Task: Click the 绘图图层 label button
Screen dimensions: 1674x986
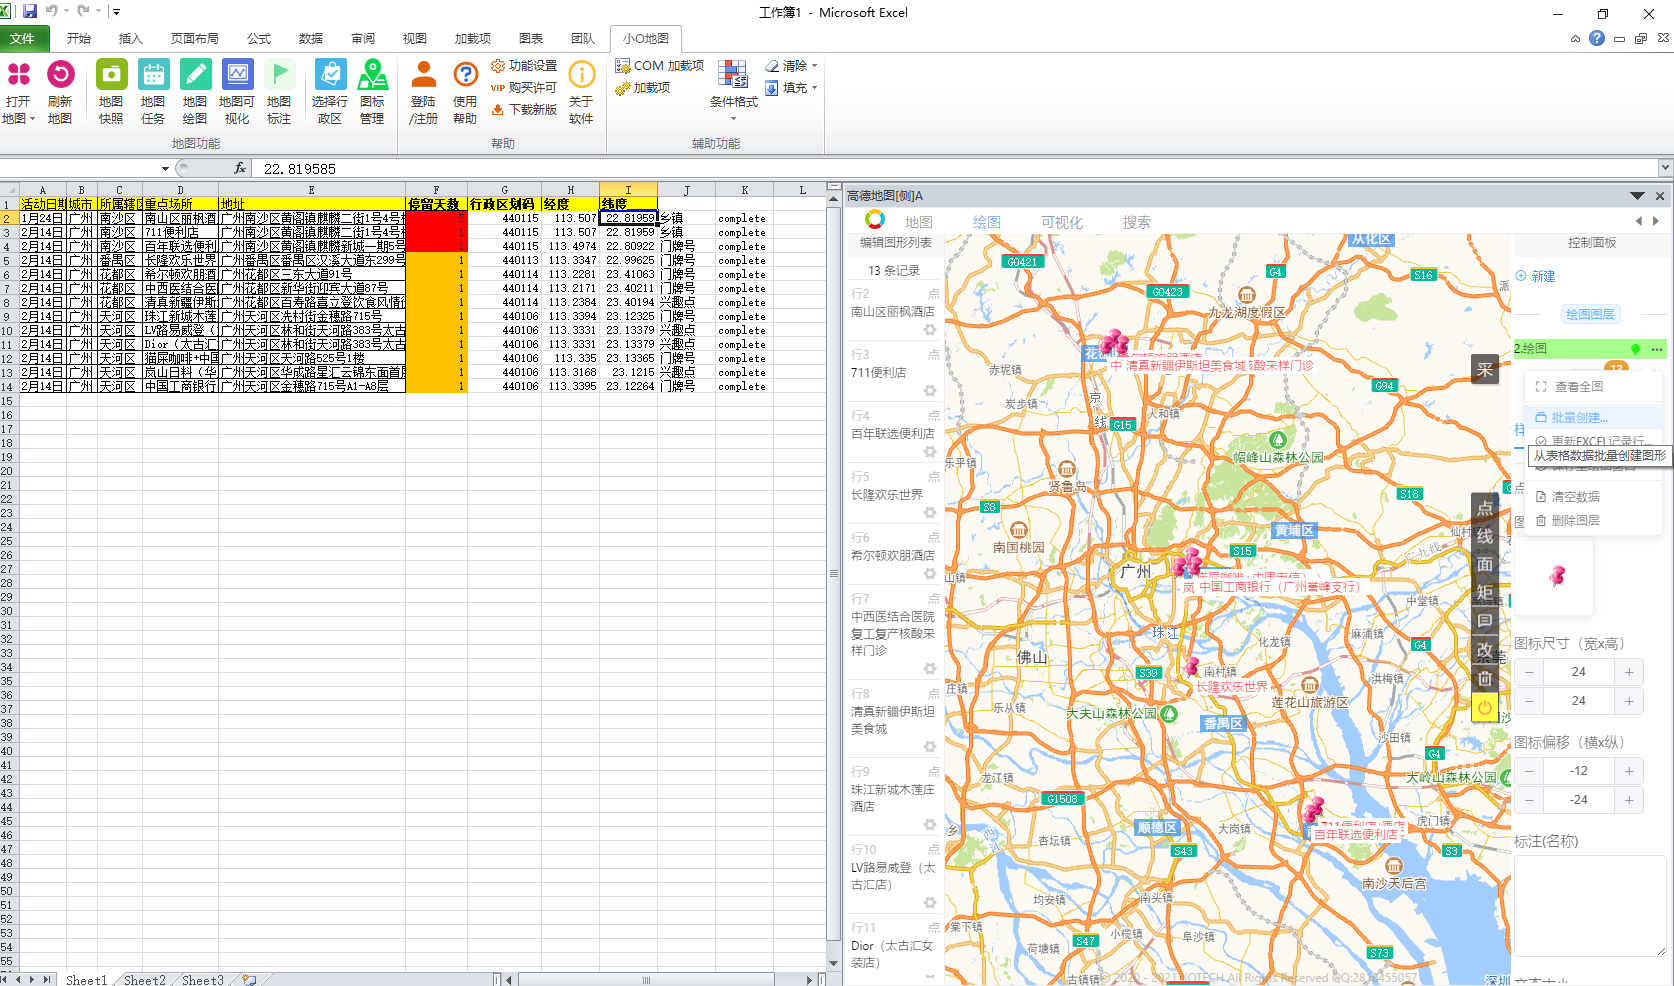Action: click(1590, 314)
